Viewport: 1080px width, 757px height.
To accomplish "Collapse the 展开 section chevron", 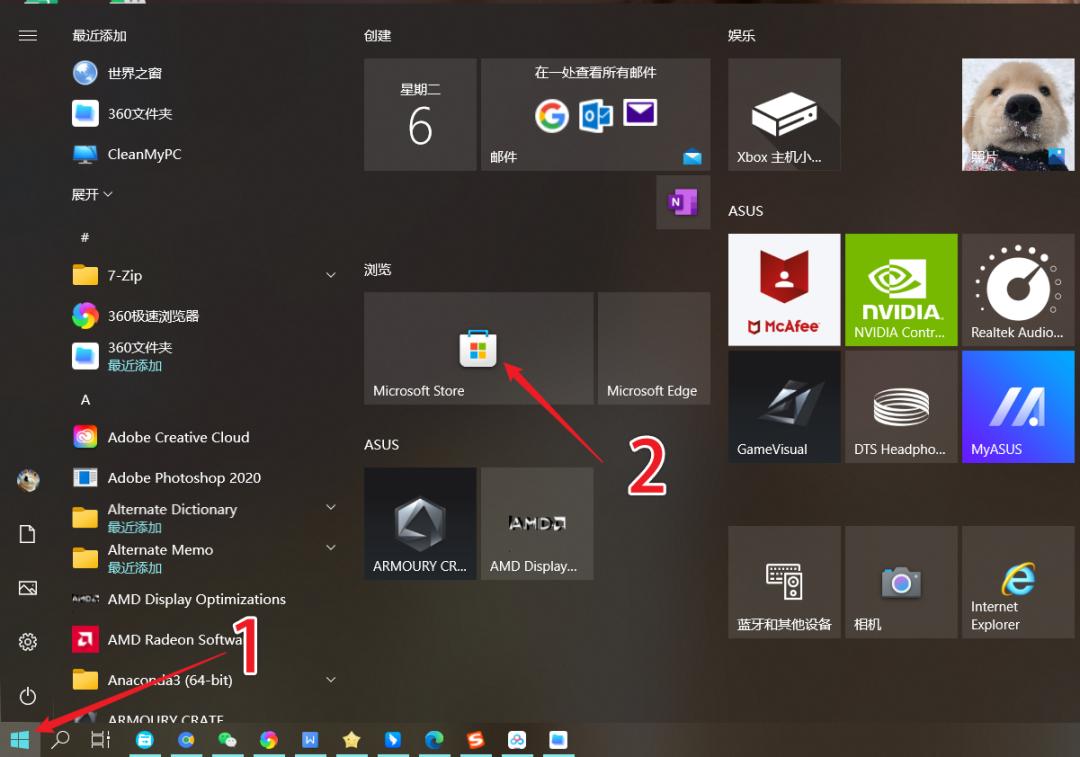I will click(108, 194).
